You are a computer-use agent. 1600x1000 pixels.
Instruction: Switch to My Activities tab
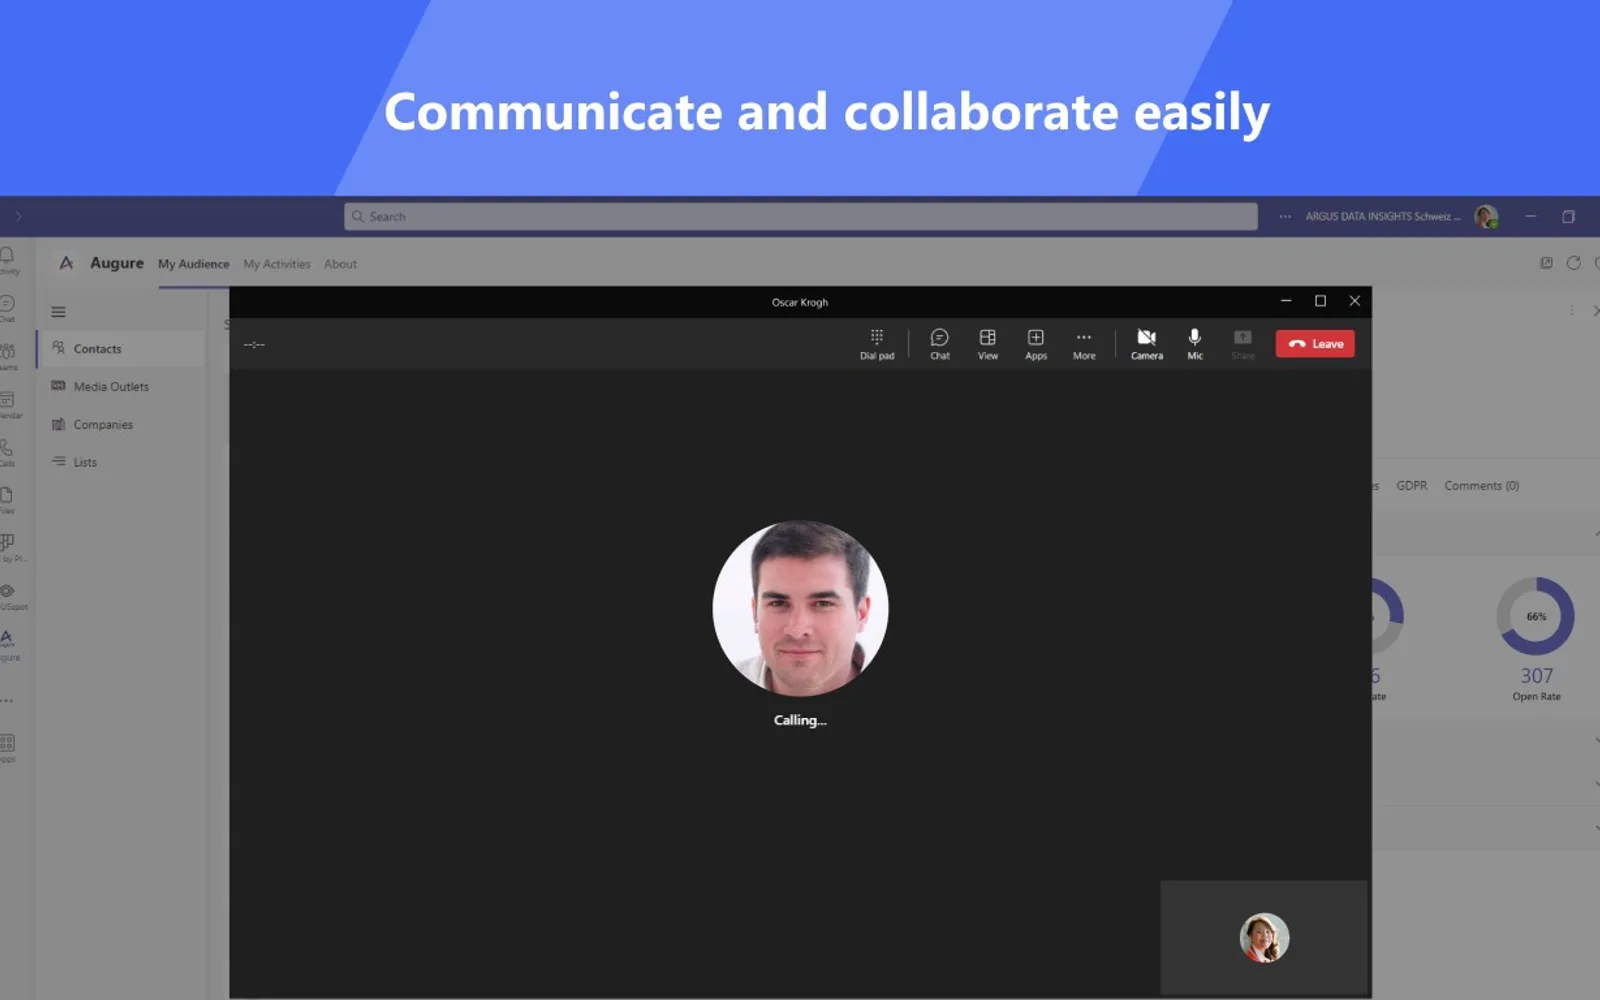[277, 264]
